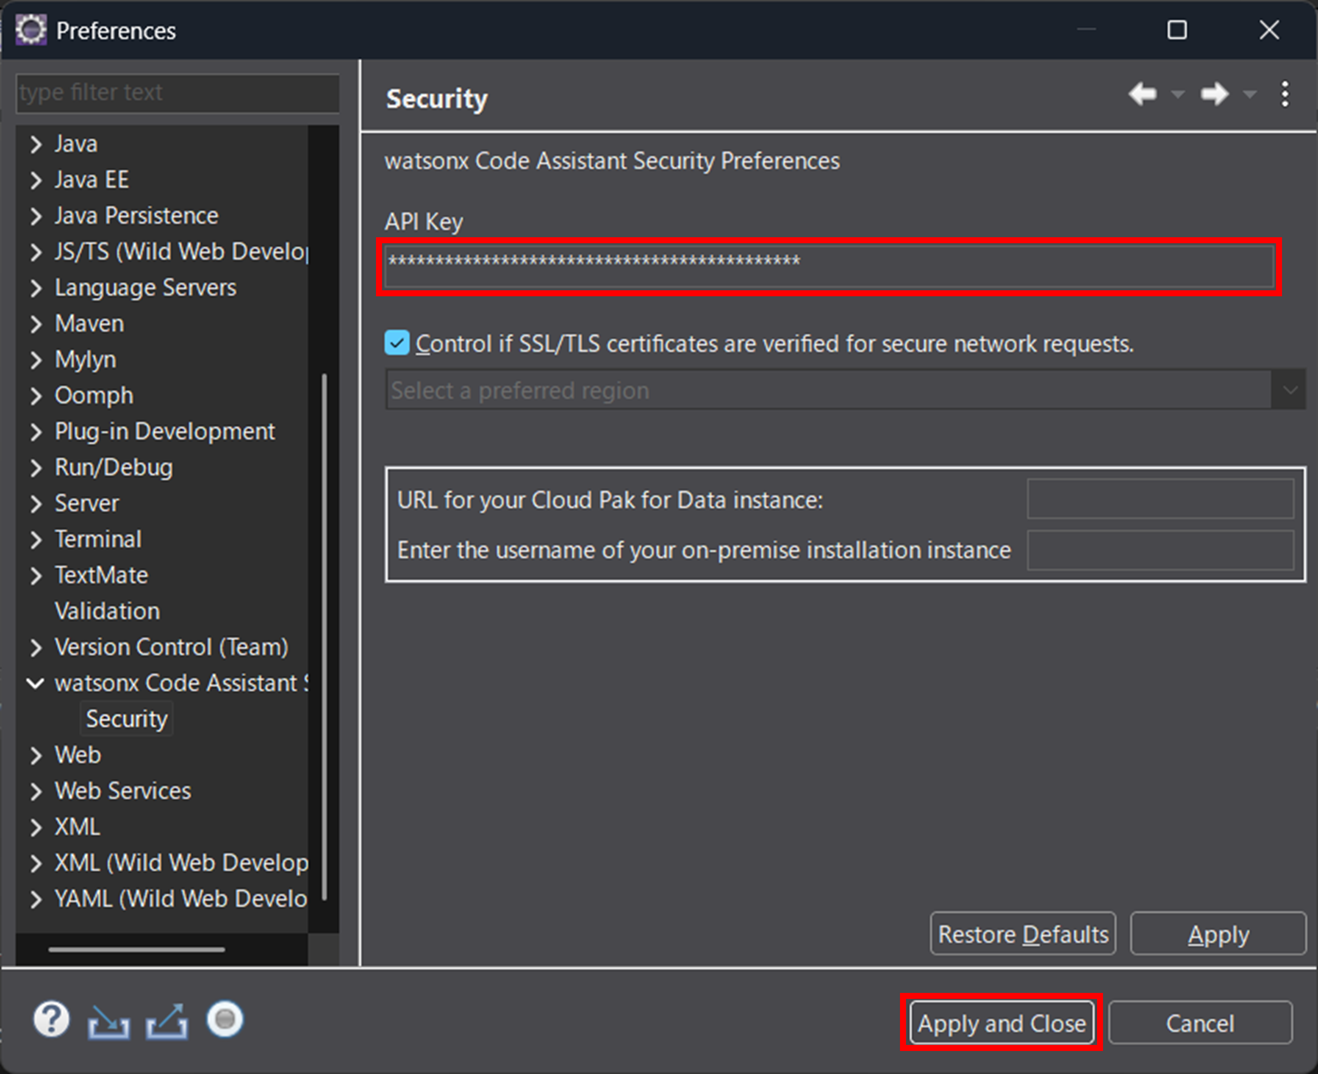Expand the Maven tree node

pos(36,324)
